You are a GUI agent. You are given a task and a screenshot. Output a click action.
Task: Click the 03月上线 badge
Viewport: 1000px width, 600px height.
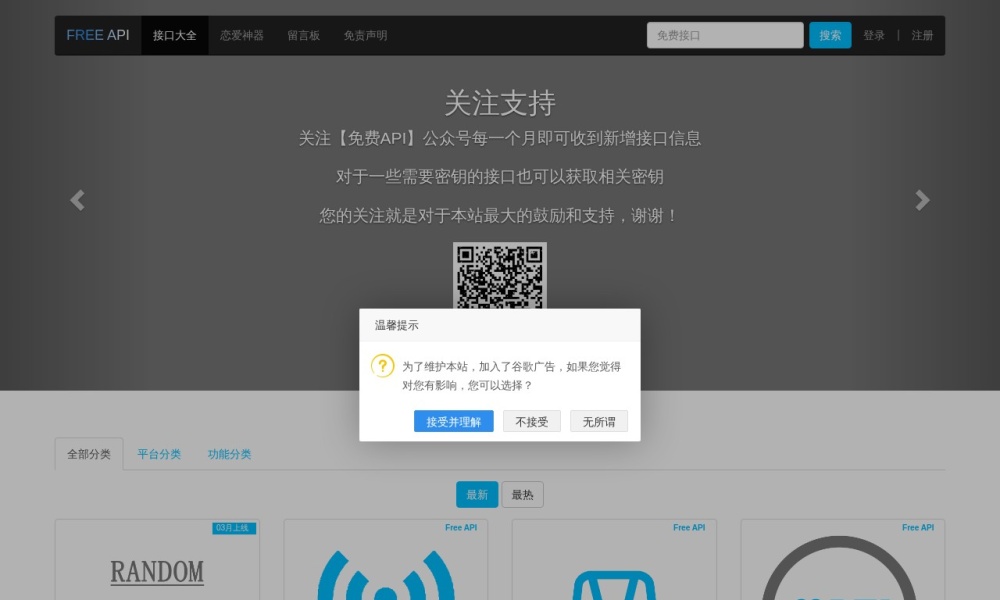pos(233,528)
